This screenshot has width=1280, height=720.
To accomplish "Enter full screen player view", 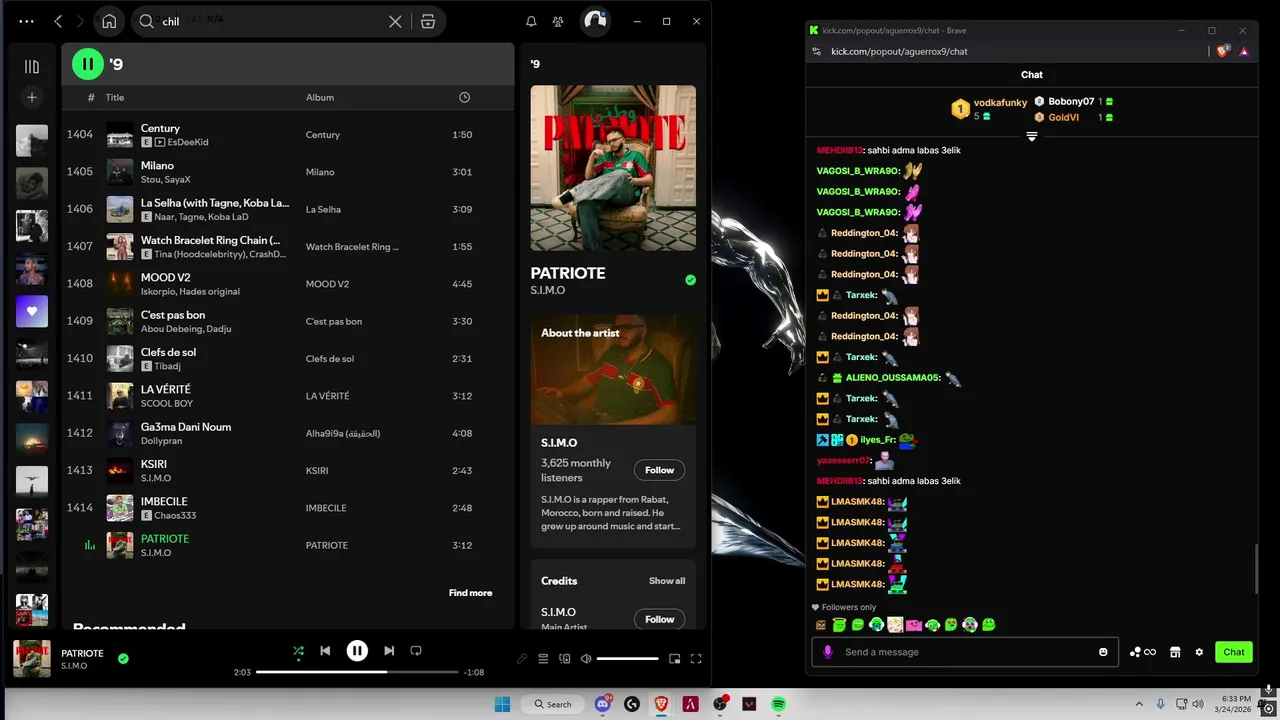I will coord(696,658).
